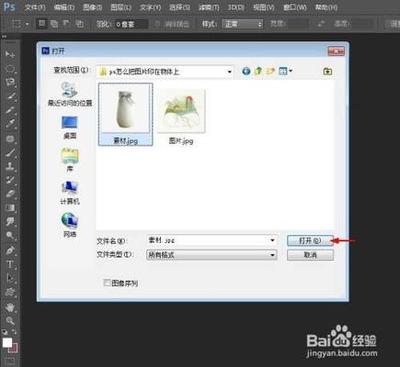
Task: Choose Add to selection mode
Action: click(54, 24)
